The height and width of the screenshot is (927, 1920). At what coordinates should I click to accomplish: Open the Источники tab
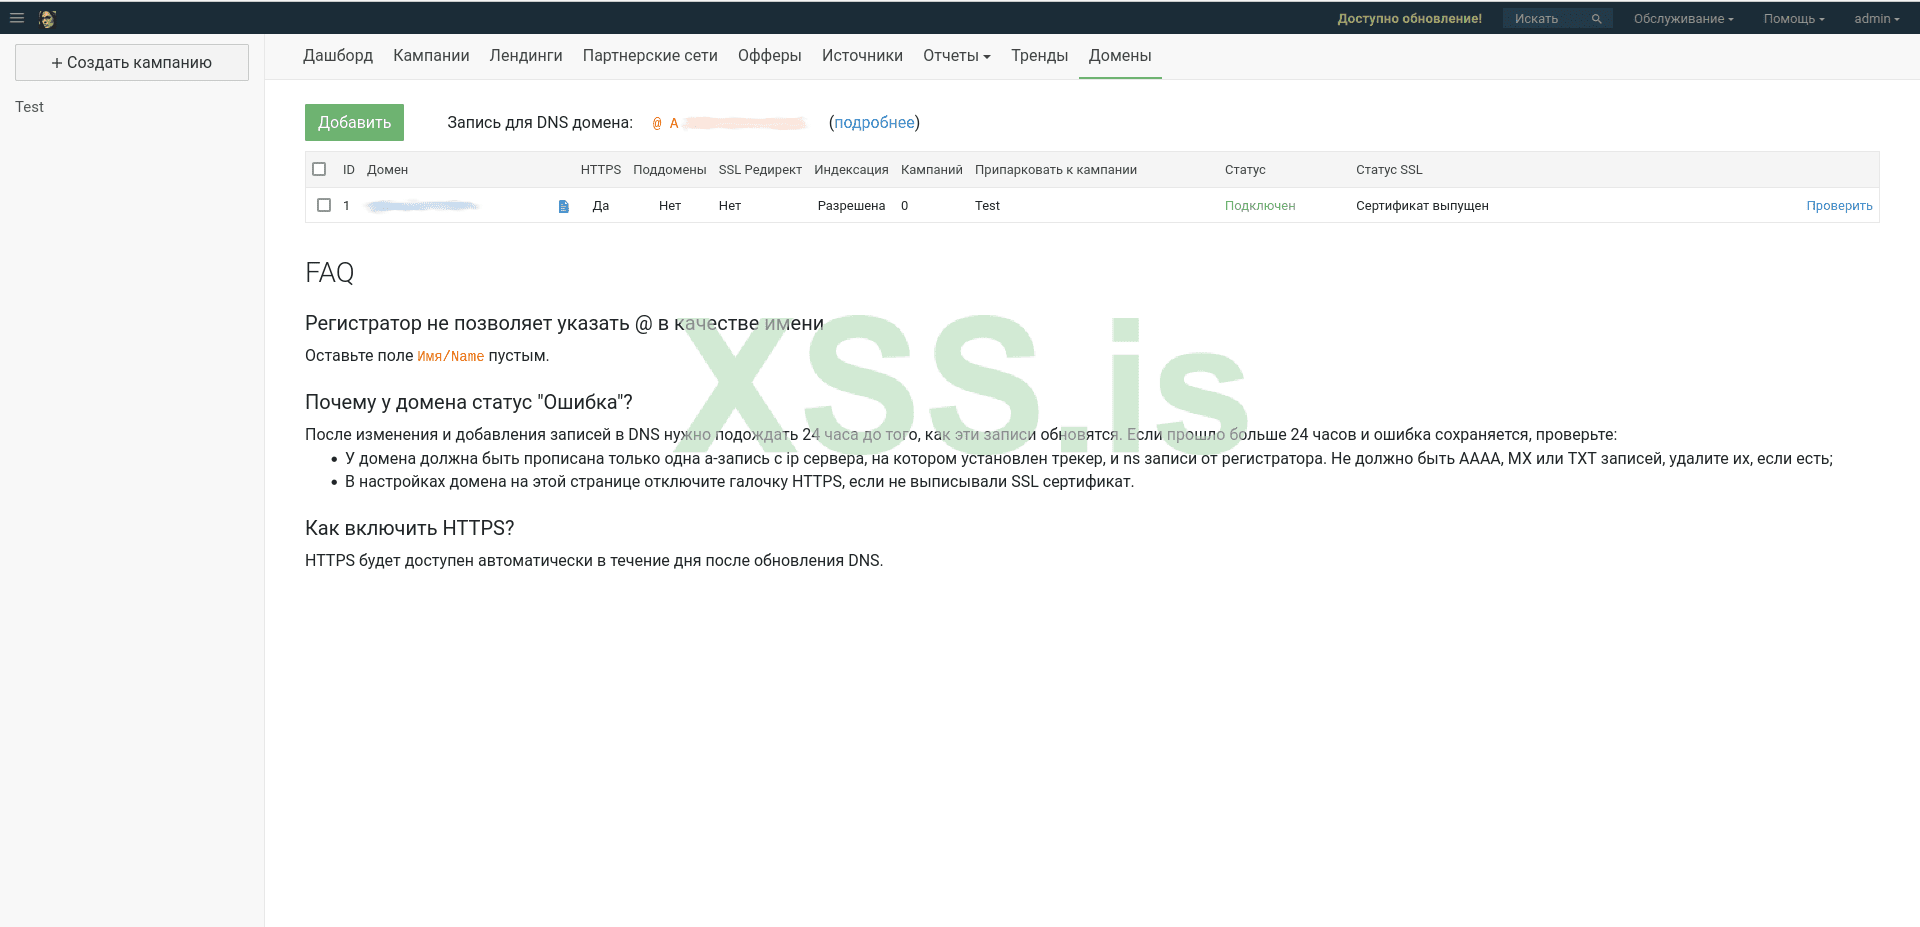pyautogui.click(x=862, y=56)
